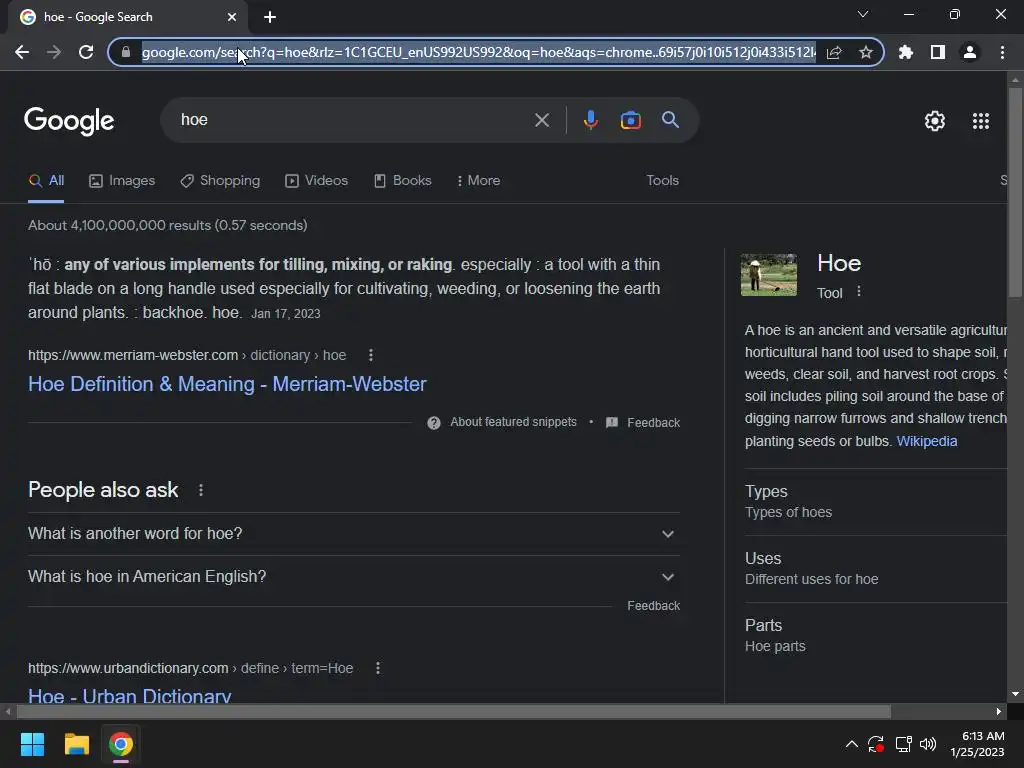This screenshot has width=1024, height=768.
Task: Switch to the Shopping tab
Action: pos(220,181)
